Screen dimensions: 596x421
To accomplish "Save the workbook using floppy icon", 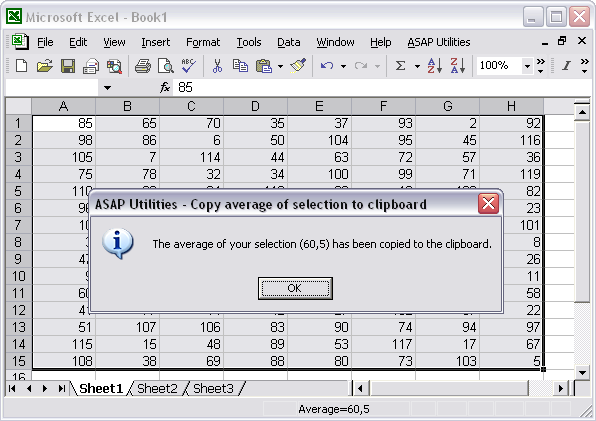I will [x=68, y=66].
